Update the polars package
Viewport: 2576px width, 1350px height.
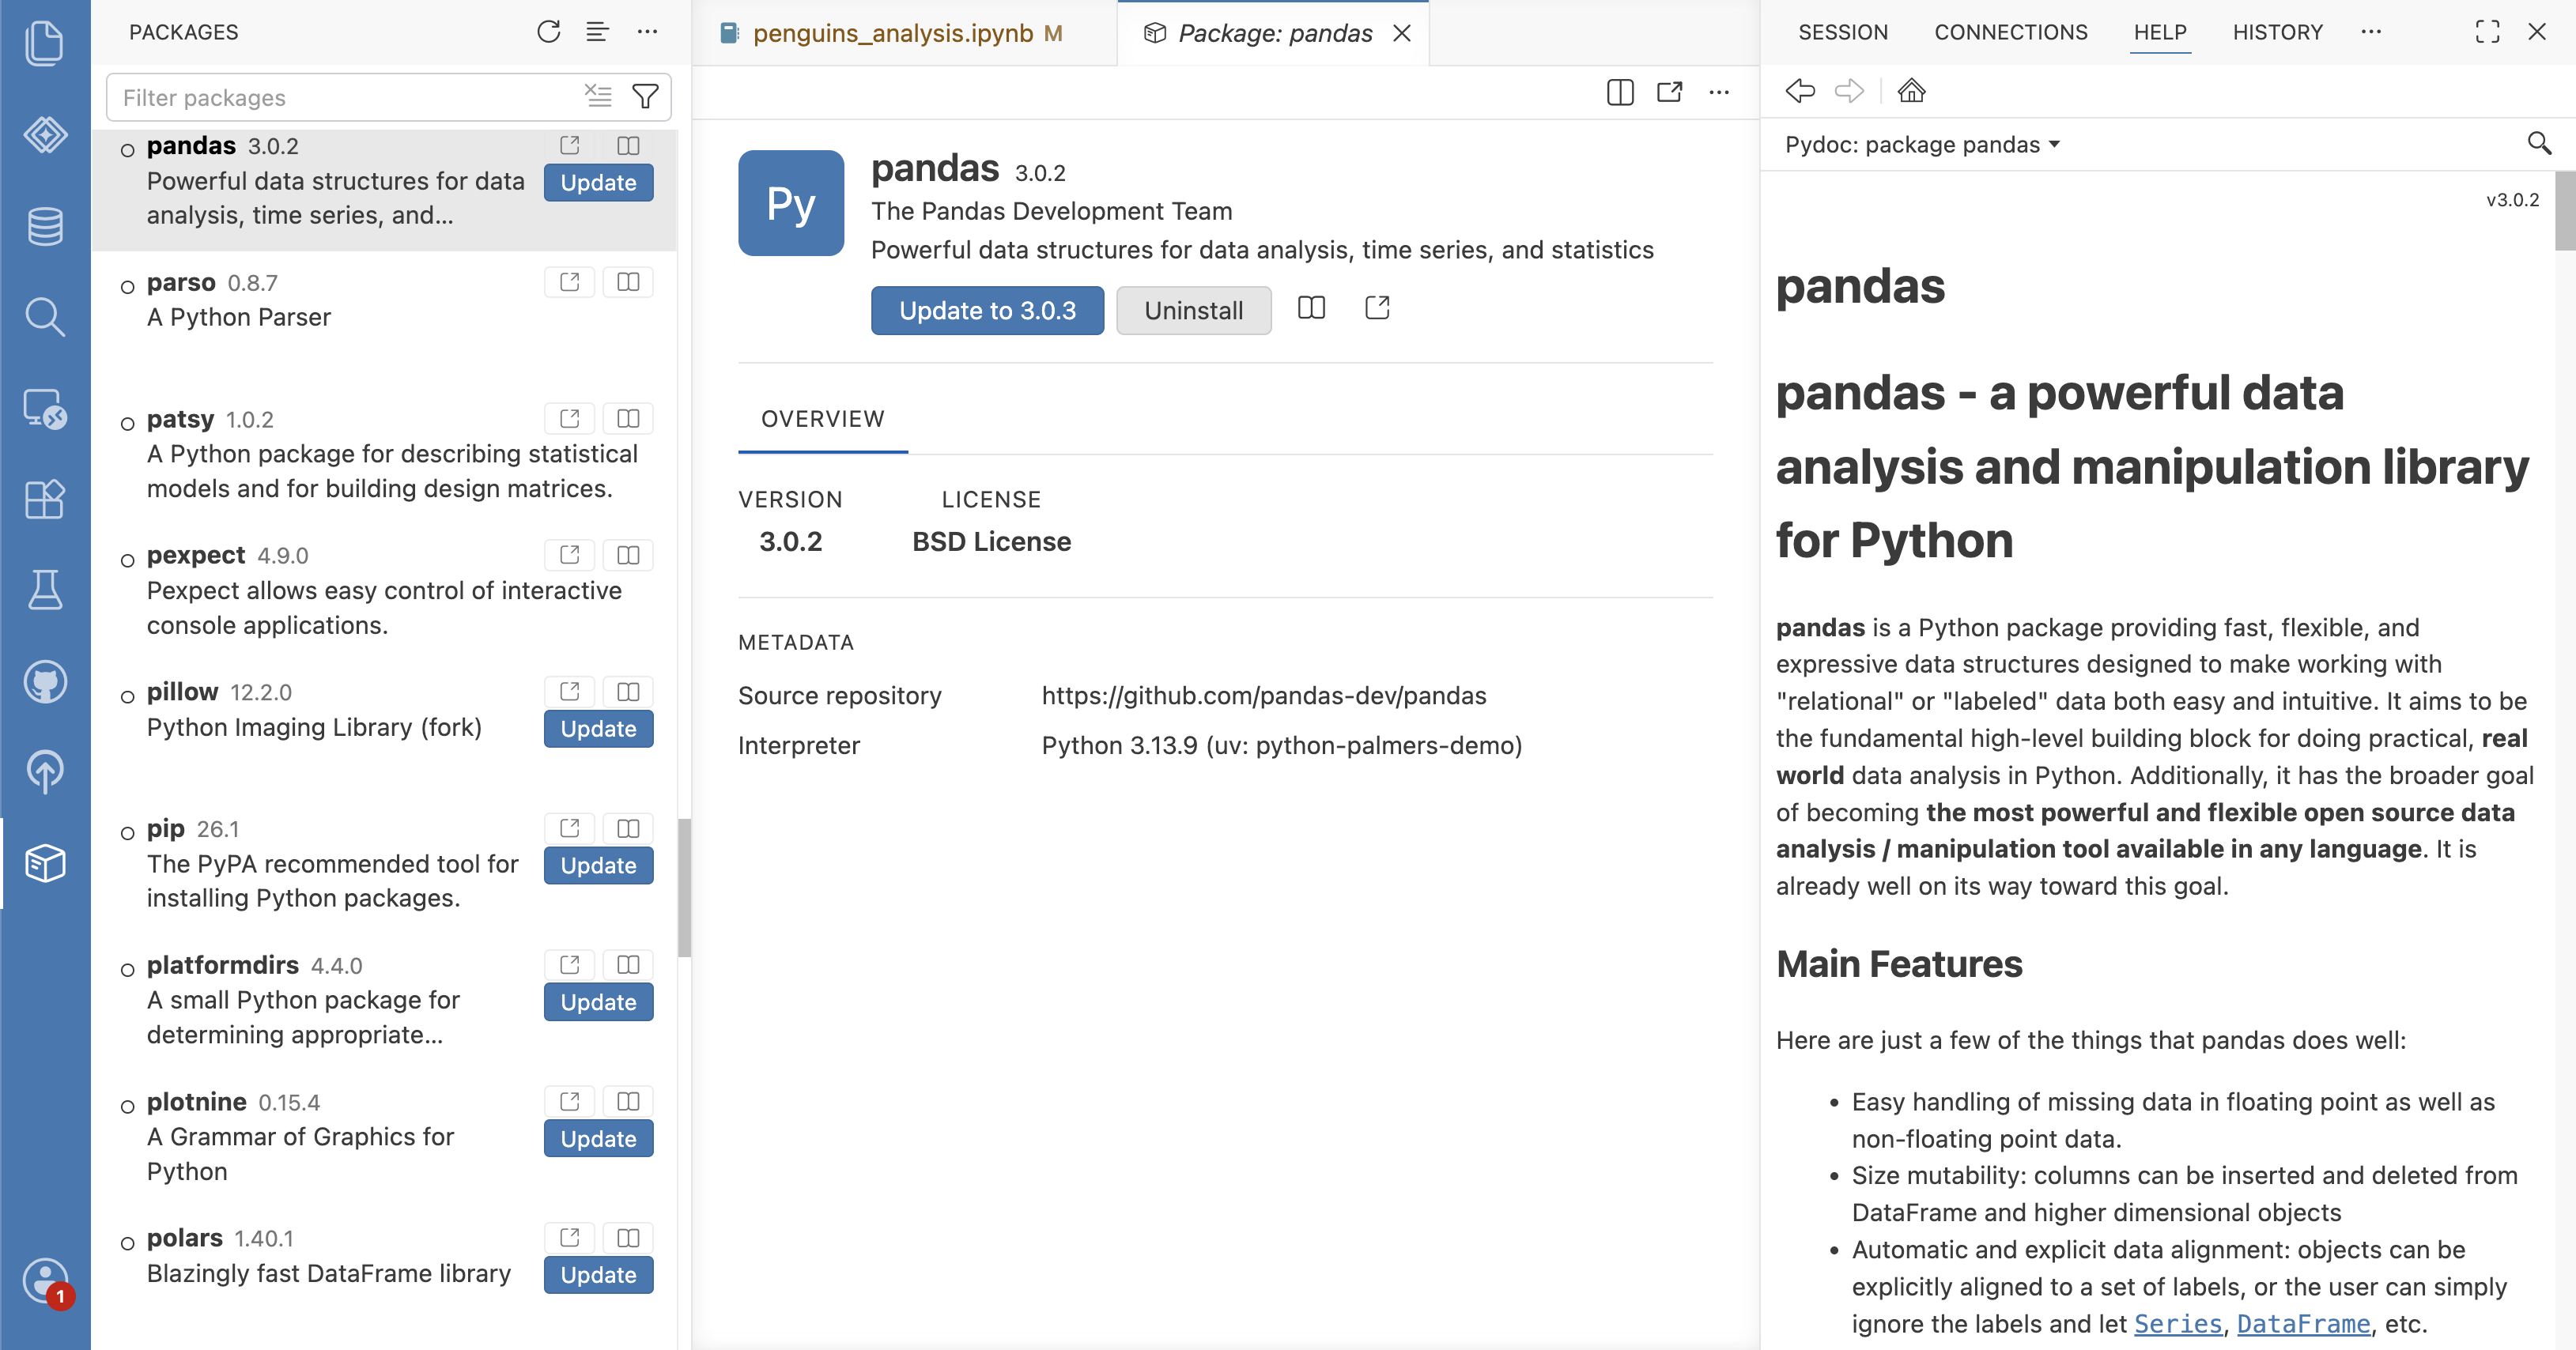(x=598, y=1275)
